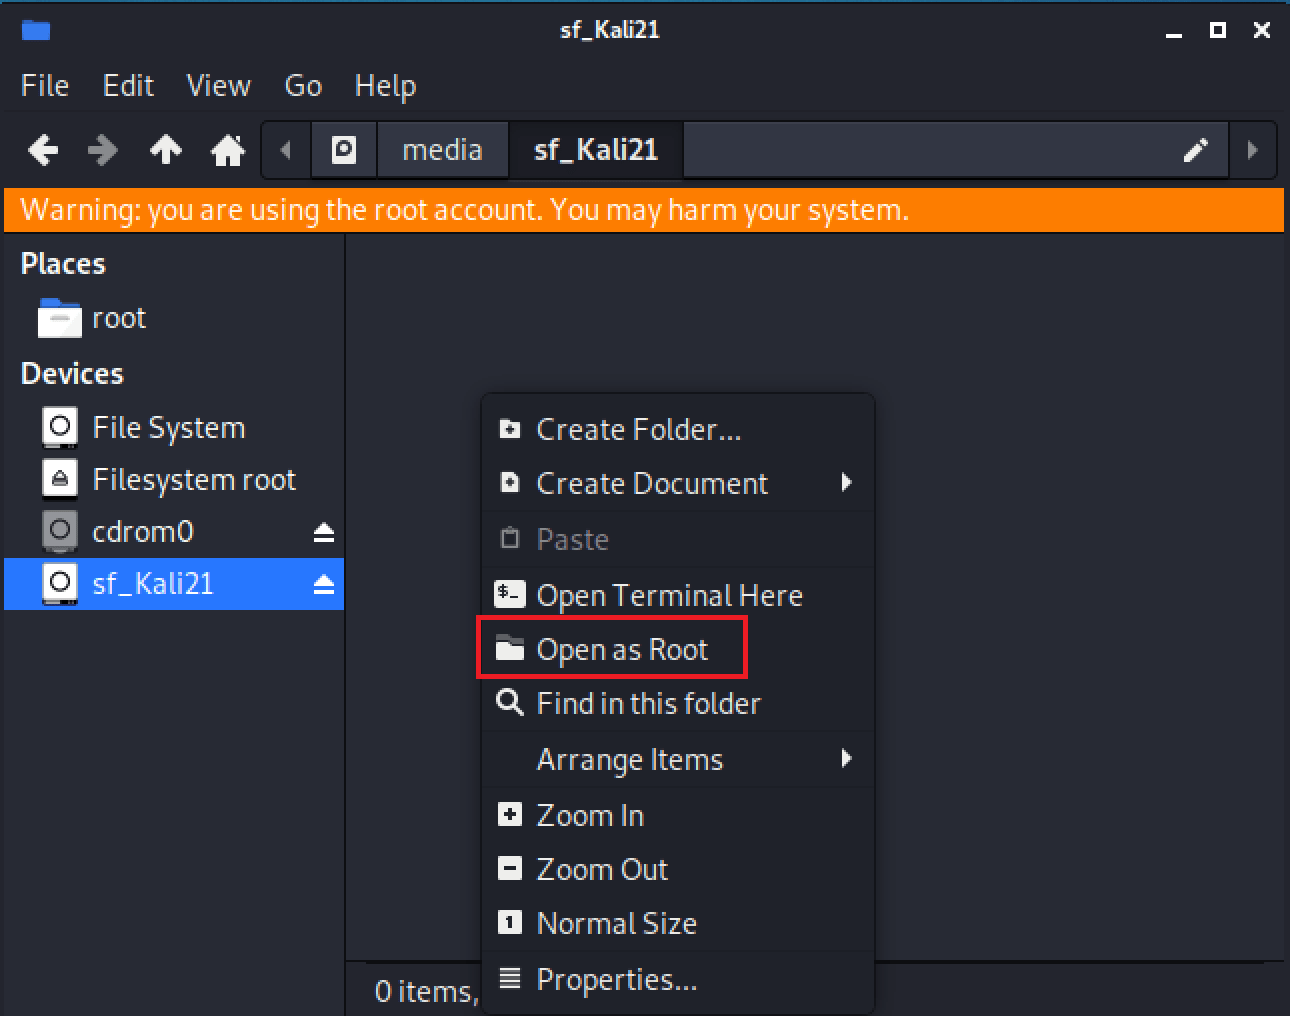Navigate back with the left arrow icon
Viewport: 1290px width, 1016px height.
(x=42, y=149)
